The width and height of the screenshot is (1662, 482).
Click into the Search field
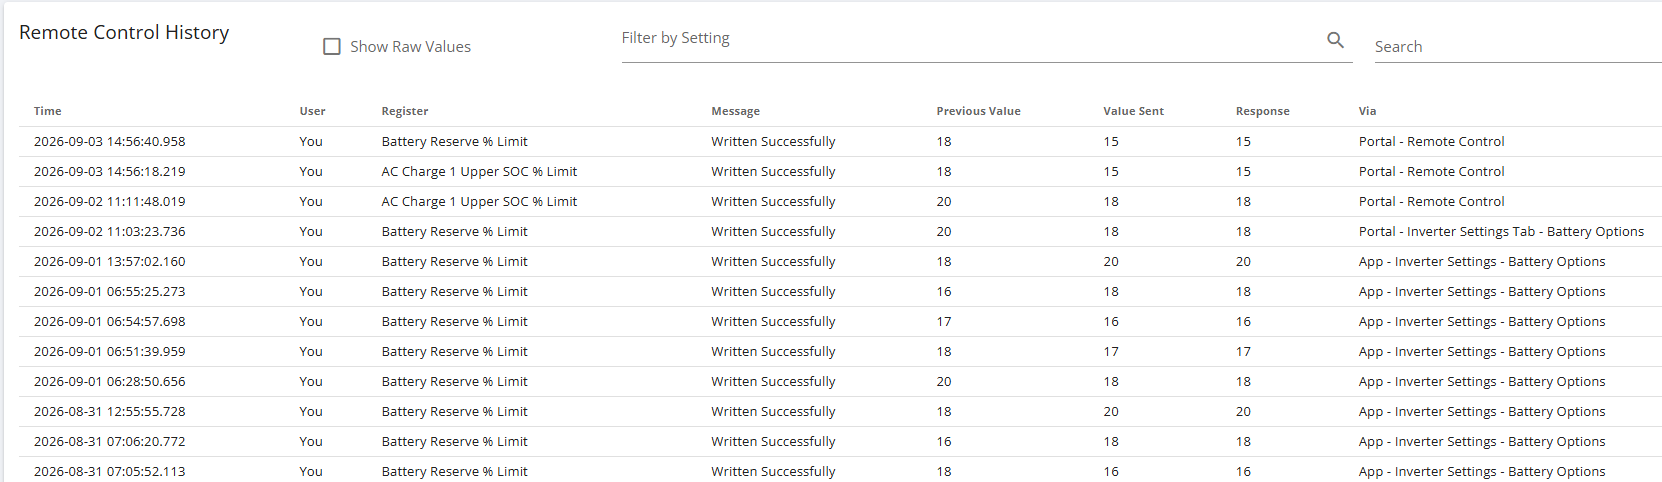(1517, 47)
